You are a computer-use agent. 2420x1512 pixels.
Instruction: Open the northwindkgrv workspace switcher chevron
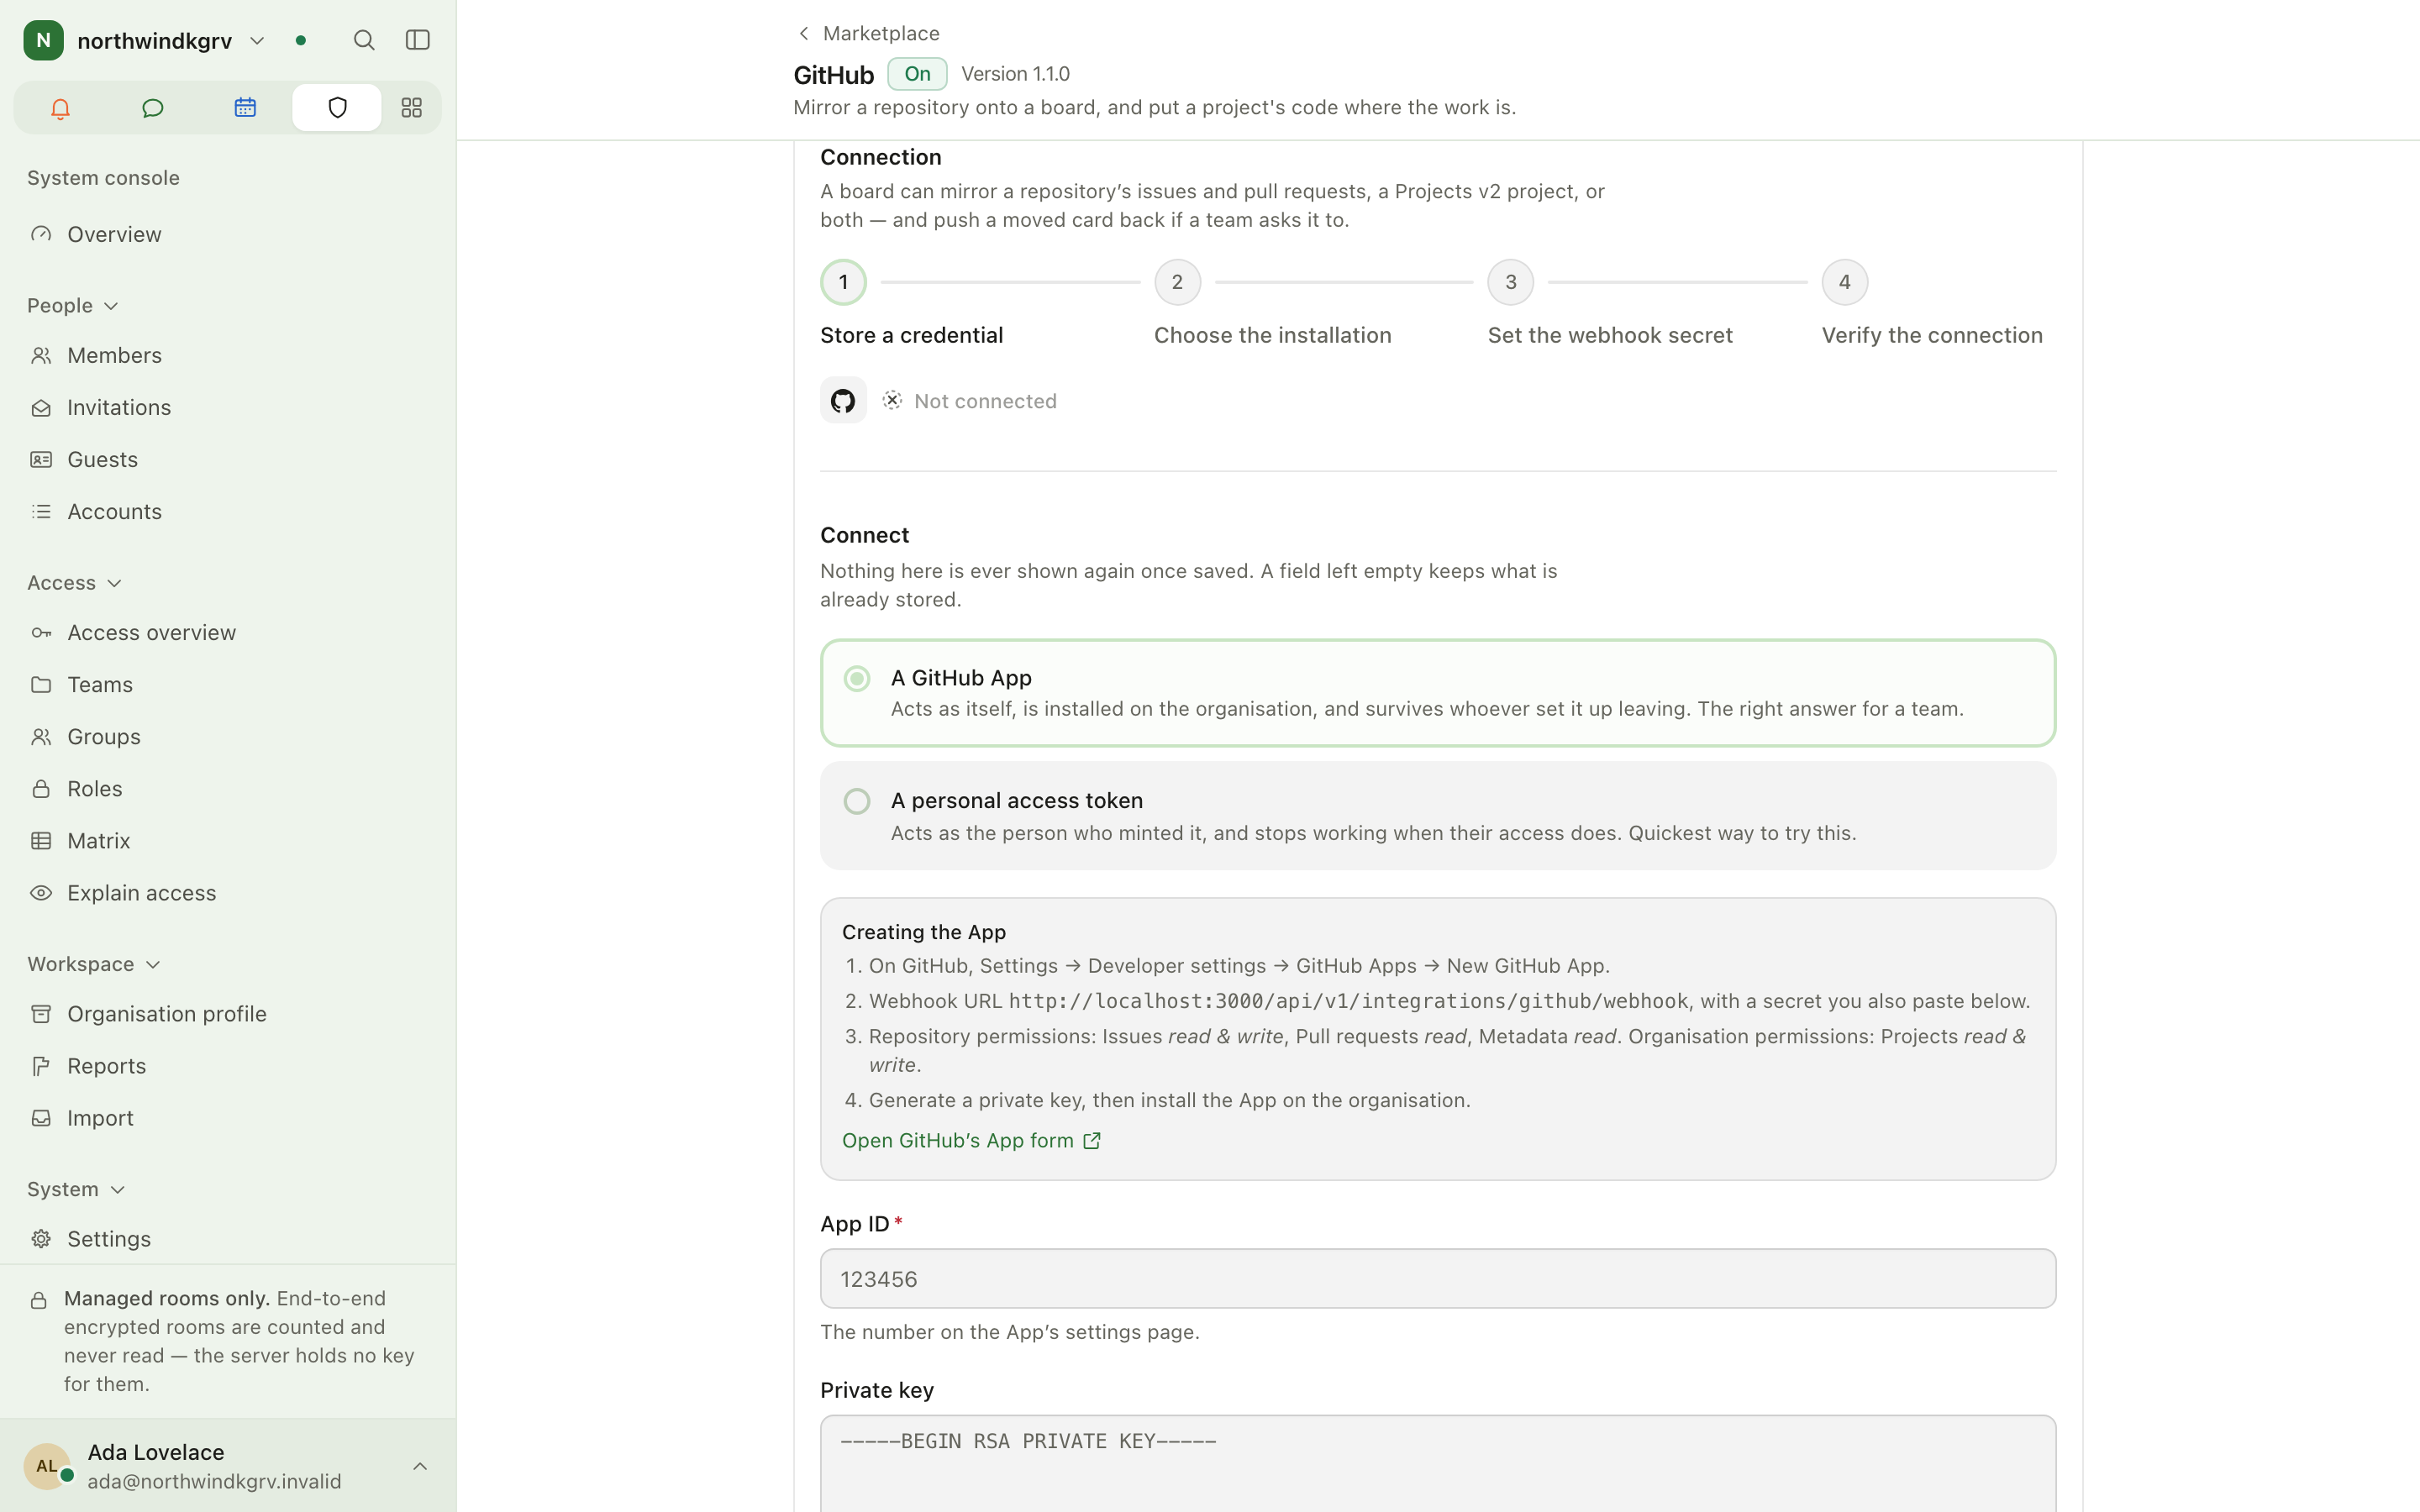pyautogui.click(x=257, y=41)
